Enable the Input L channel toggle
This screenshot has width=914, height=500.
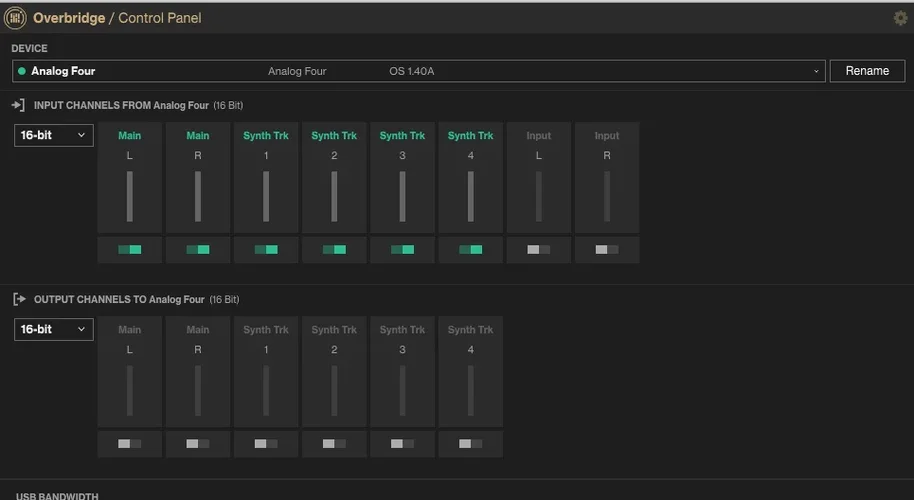pos(539,249)
